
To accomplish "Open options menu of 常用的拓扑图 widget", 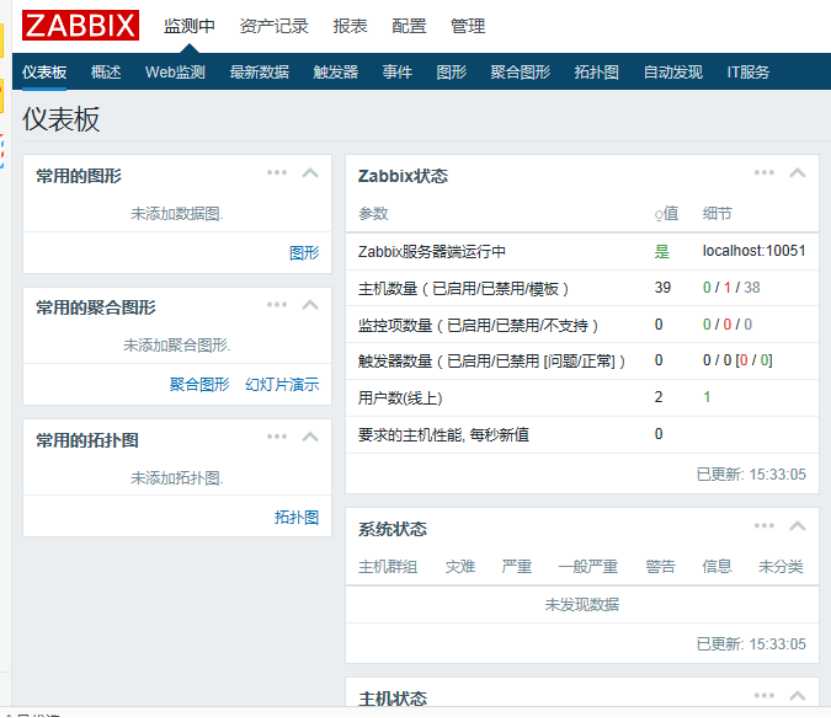I will coord(277,437).
